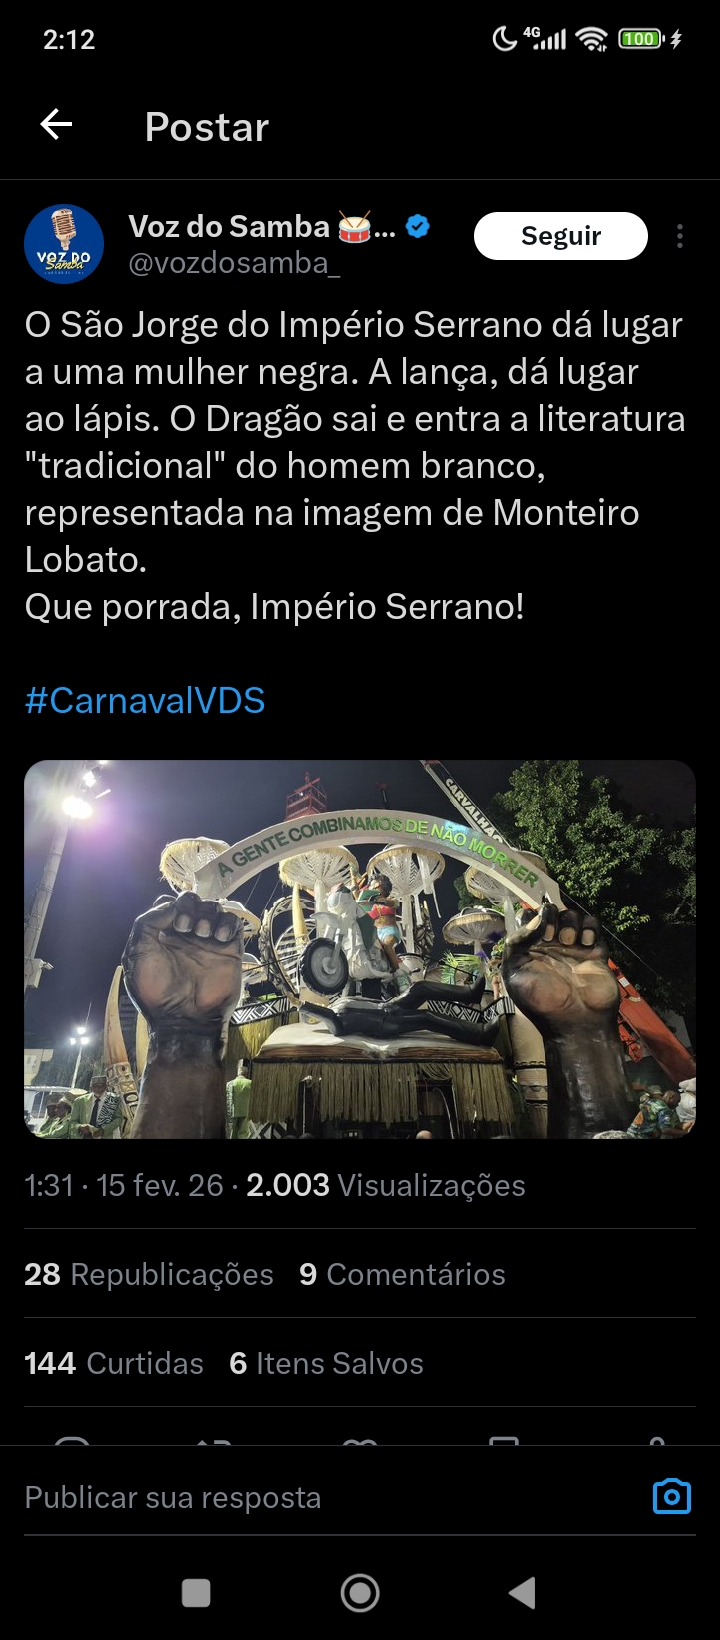This screenshot has height=1640, width=720.
Task: Open the carnival float photo
Action: coord(360,949)
